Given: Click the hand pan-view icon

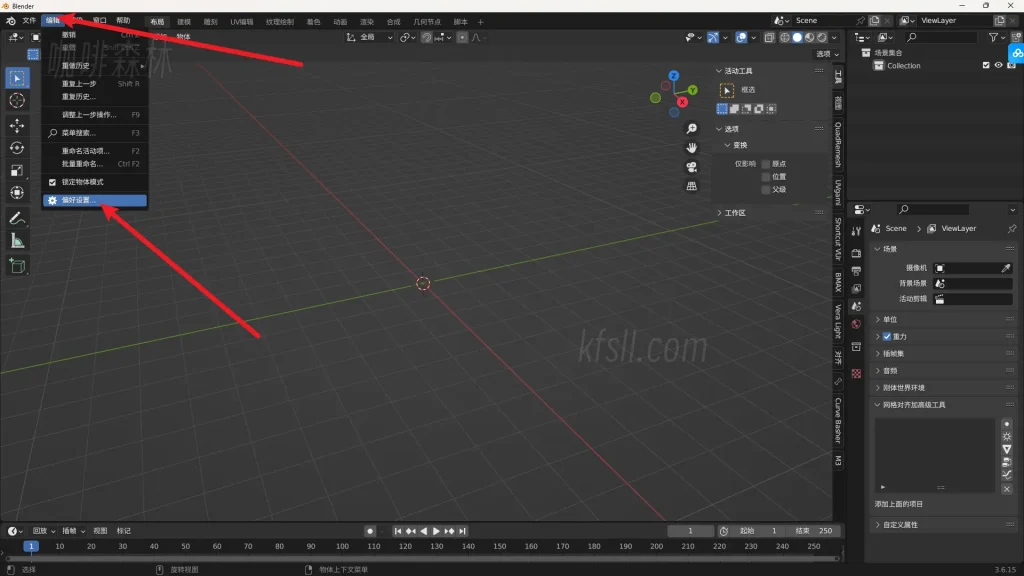Looking at the screenshot, I should tap(691, 148).
